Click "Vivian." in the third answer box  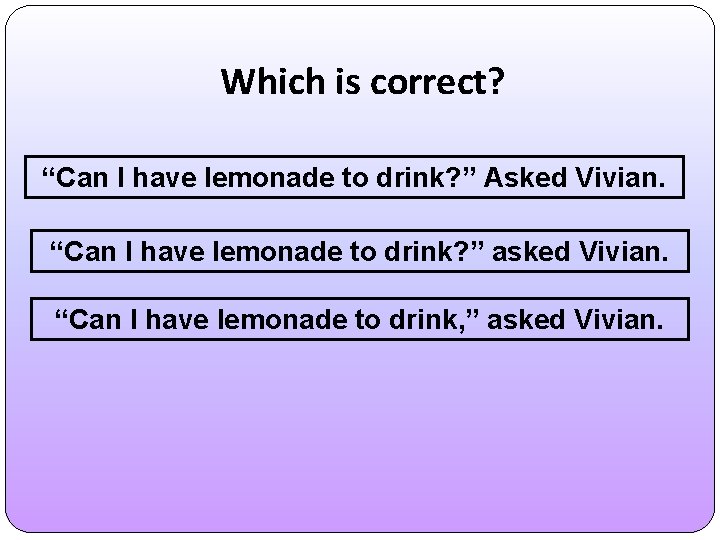[x=618, y=319]
